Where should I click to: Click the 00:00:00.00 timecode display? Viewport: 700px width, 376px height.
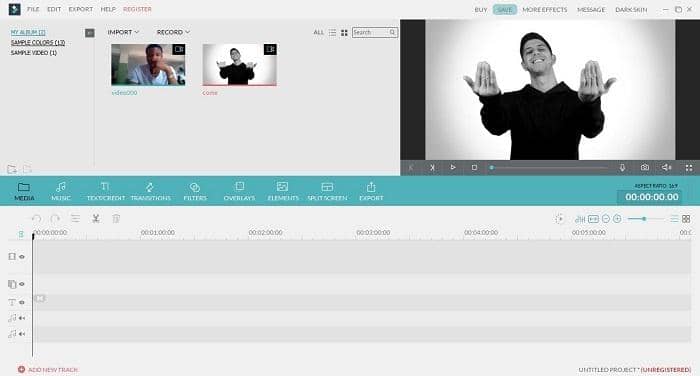651,197
